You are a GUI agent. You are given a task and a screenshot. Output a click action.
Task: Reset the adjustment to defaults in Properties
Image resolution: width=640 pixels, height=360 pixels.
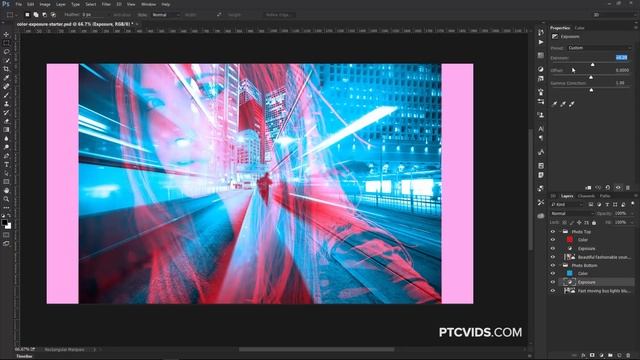(x=608, y=188)
